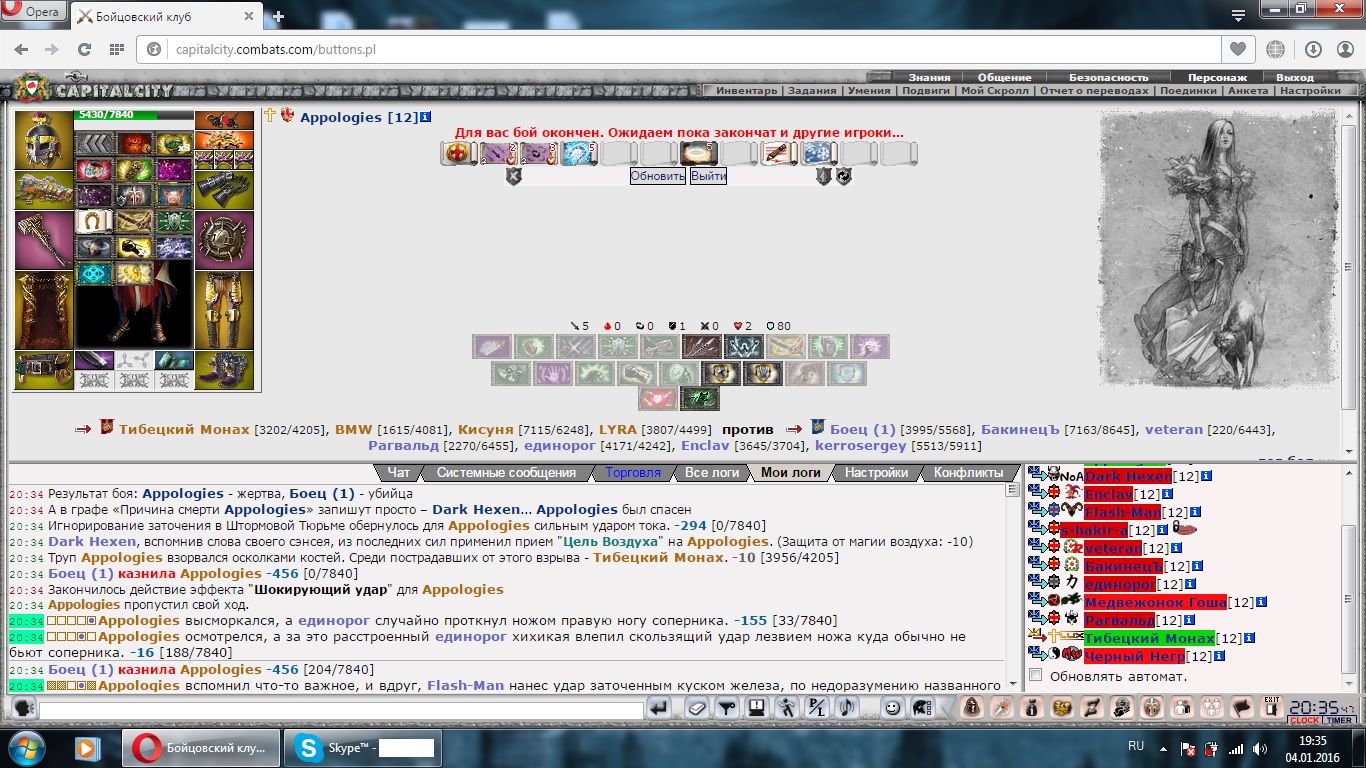Use the pencil writing scroll
Image resolution: width=1366 pixels, height=768 pixels.
[x=777, y=153]
